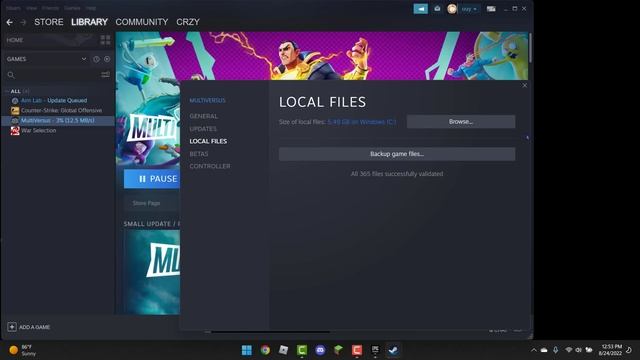640x360 pixels.
Task: Click the user avatar picture
Action: (x=452, y=9)
